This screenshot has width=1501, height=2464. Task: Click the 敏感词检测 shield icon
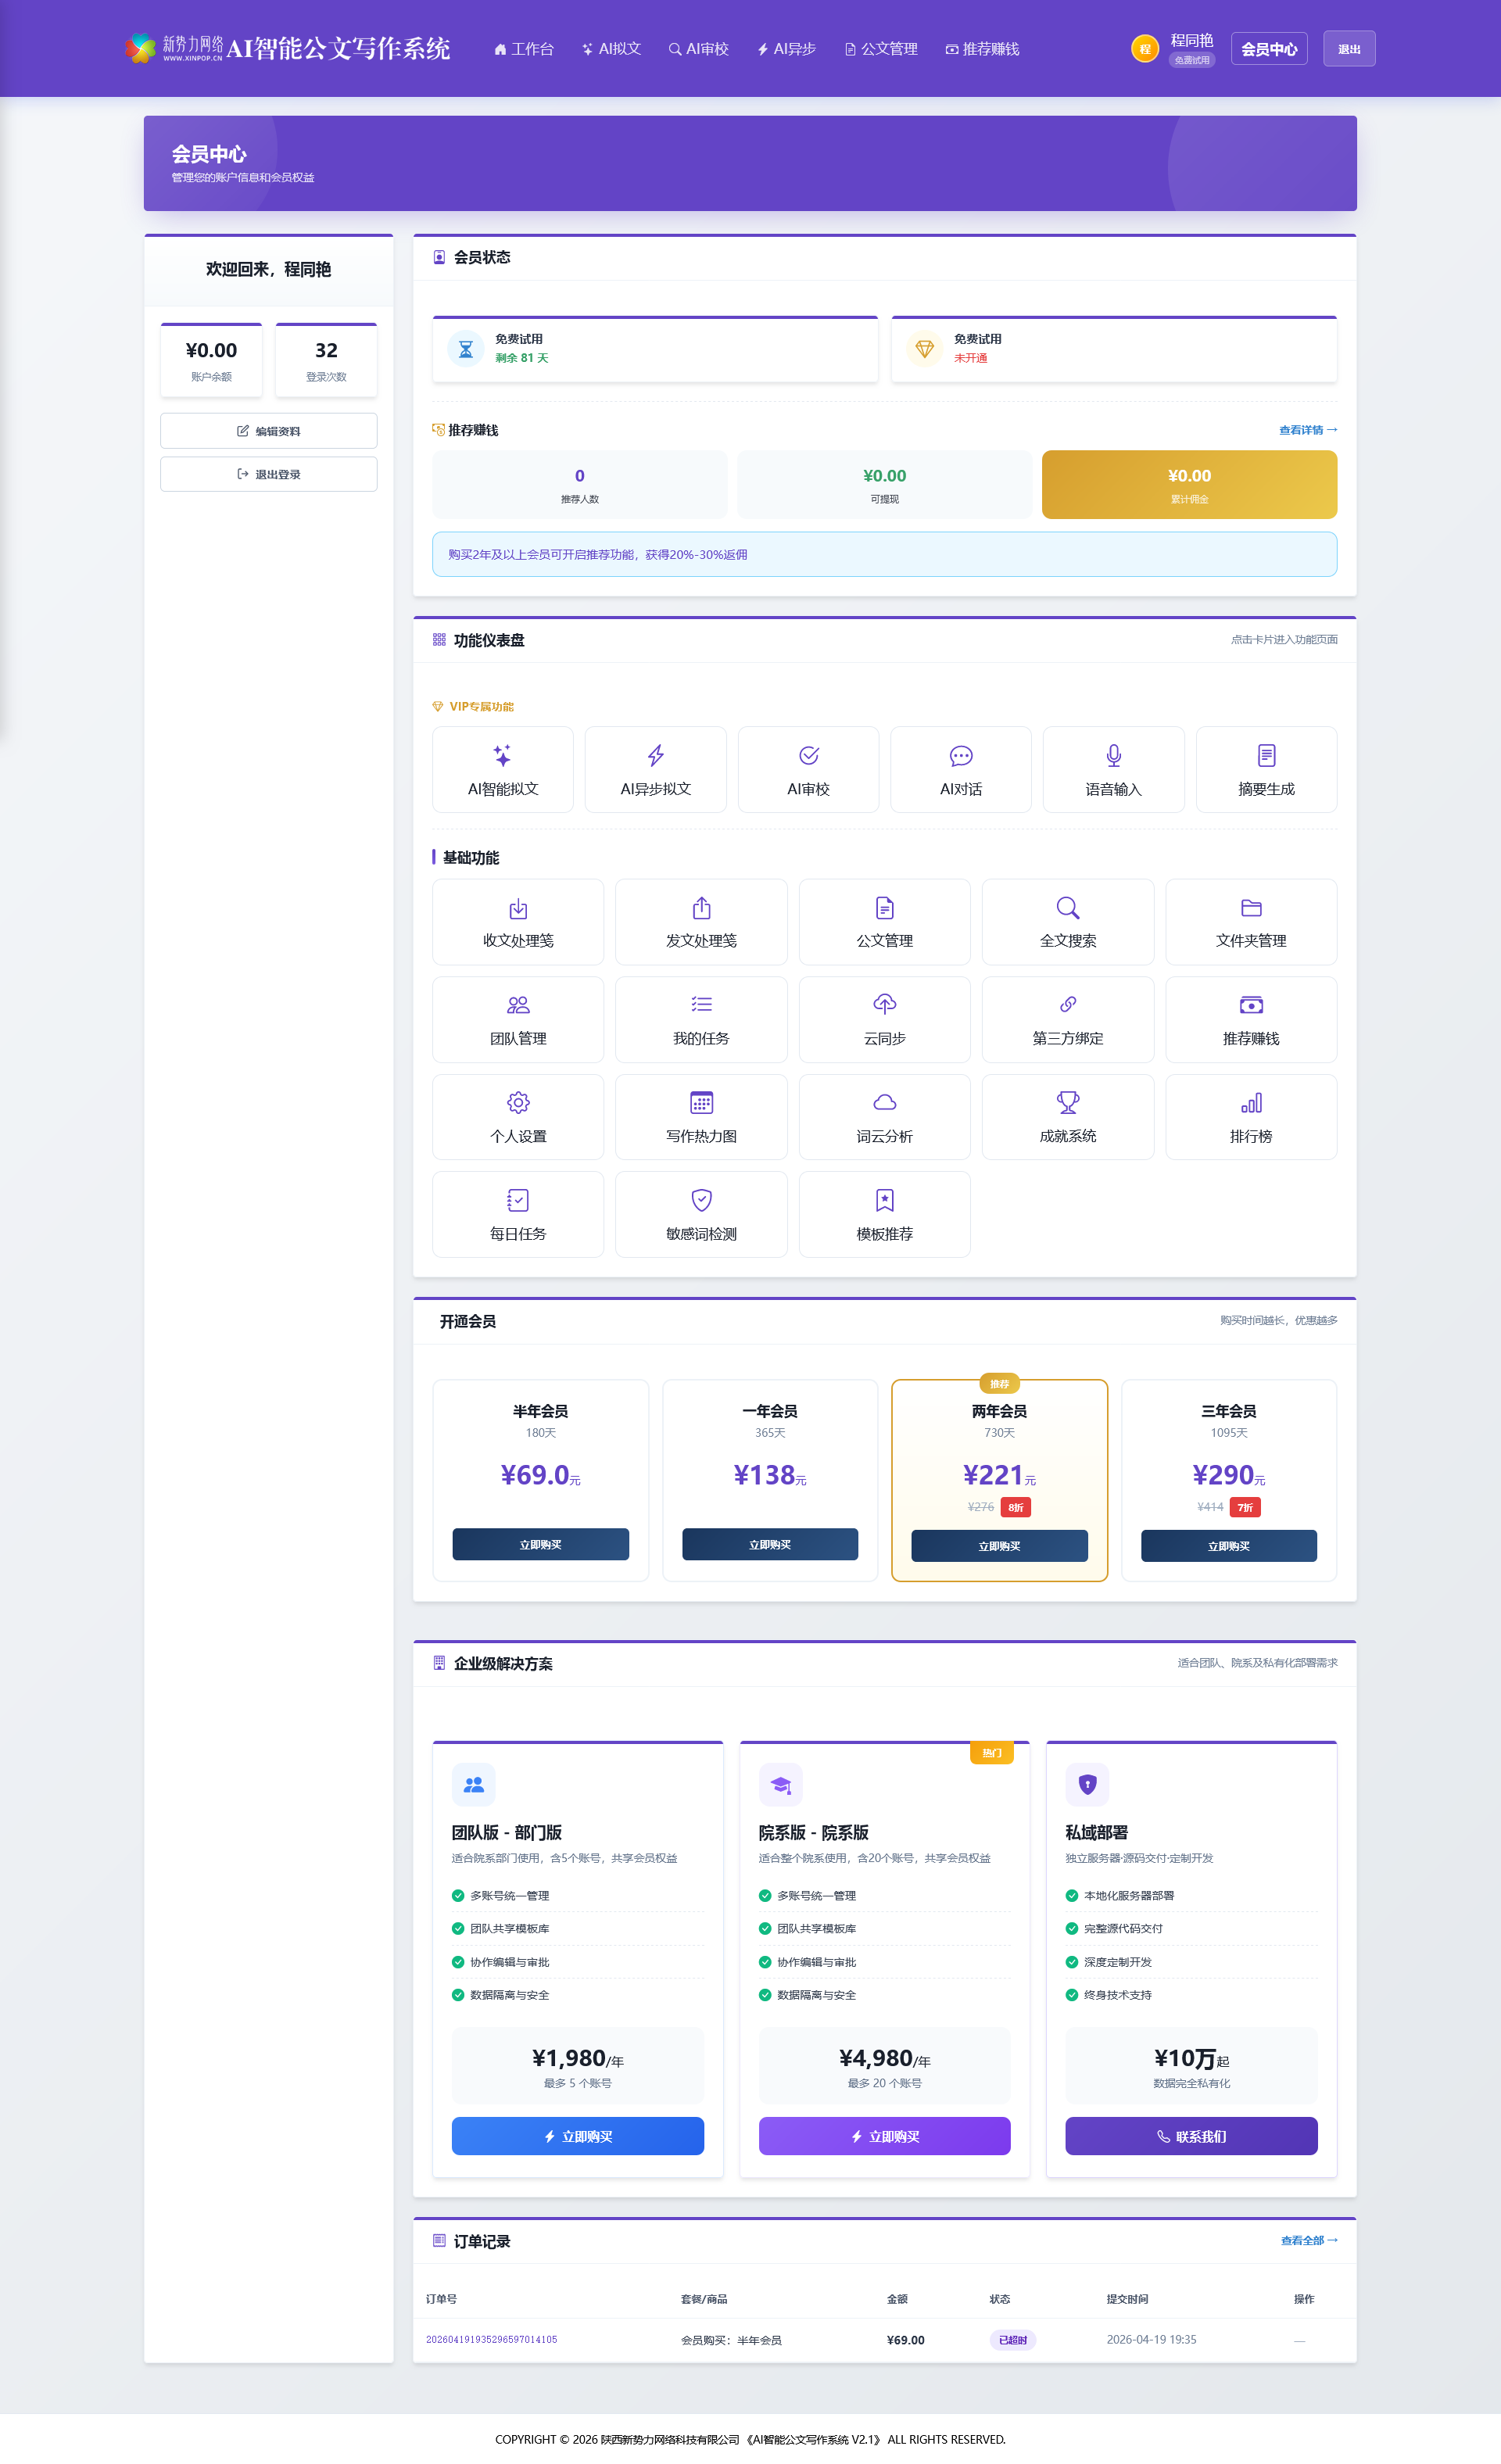(701, 1200)
